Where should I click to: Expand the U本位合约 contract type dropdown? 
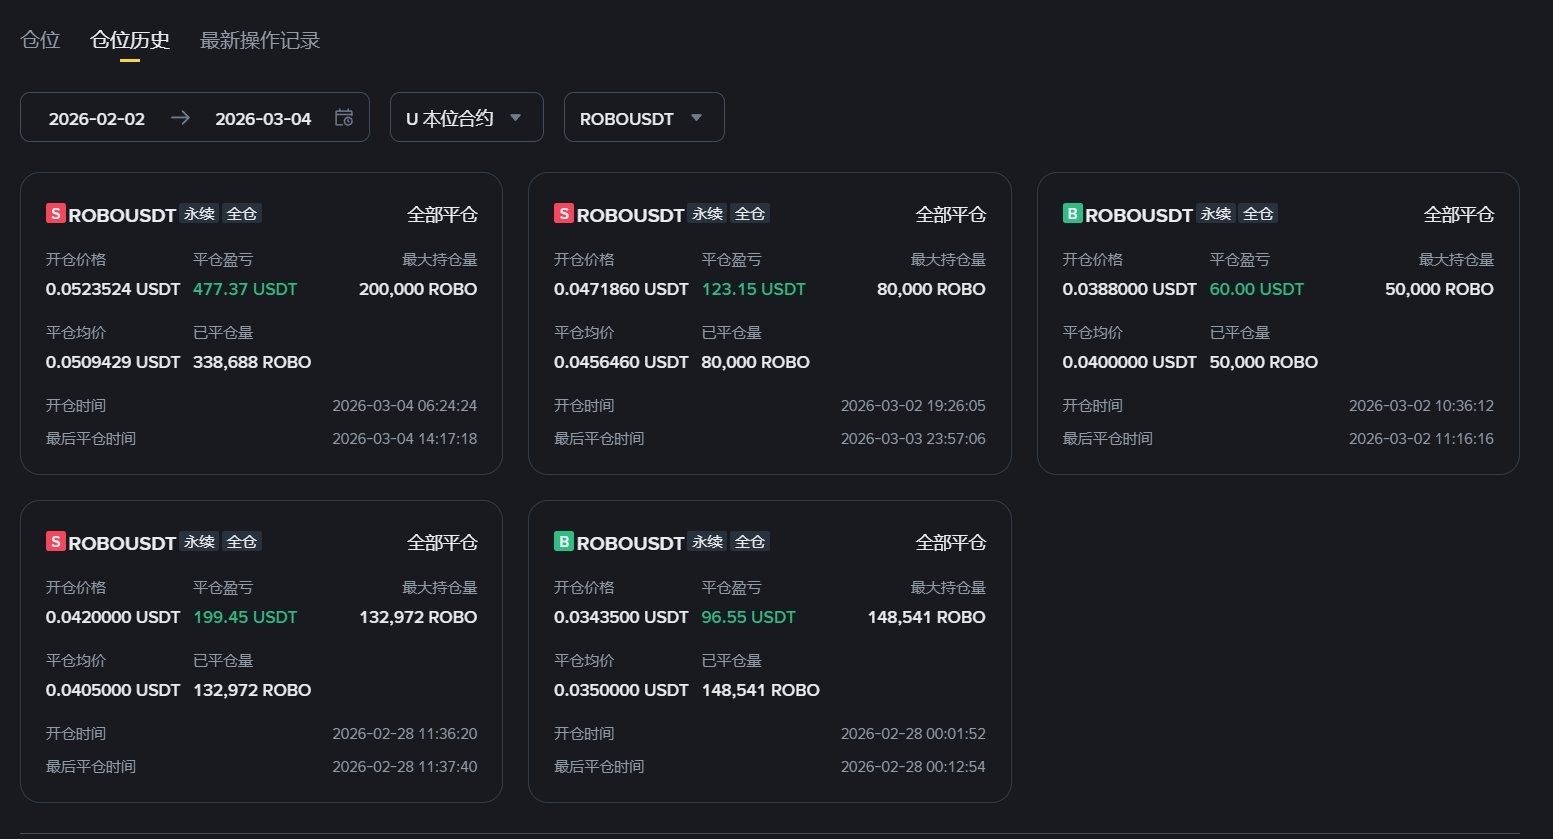[x=466, y=118]
